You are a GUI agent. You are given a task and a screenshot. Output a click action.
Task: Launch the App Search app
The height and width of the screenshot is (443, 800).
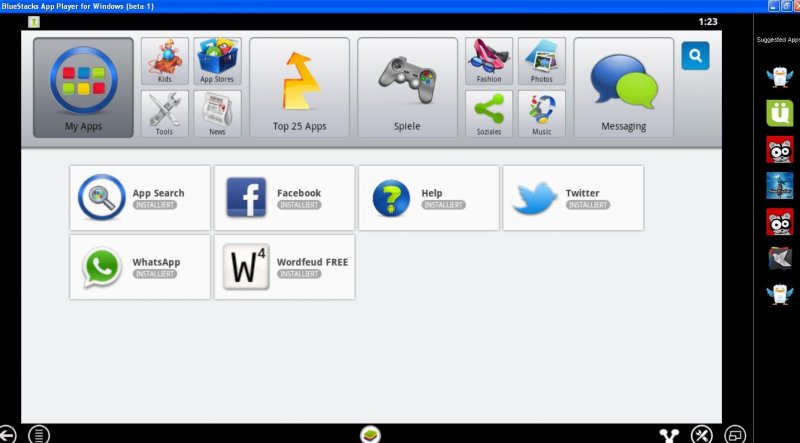pyautogui.click(x=140, y=198)
